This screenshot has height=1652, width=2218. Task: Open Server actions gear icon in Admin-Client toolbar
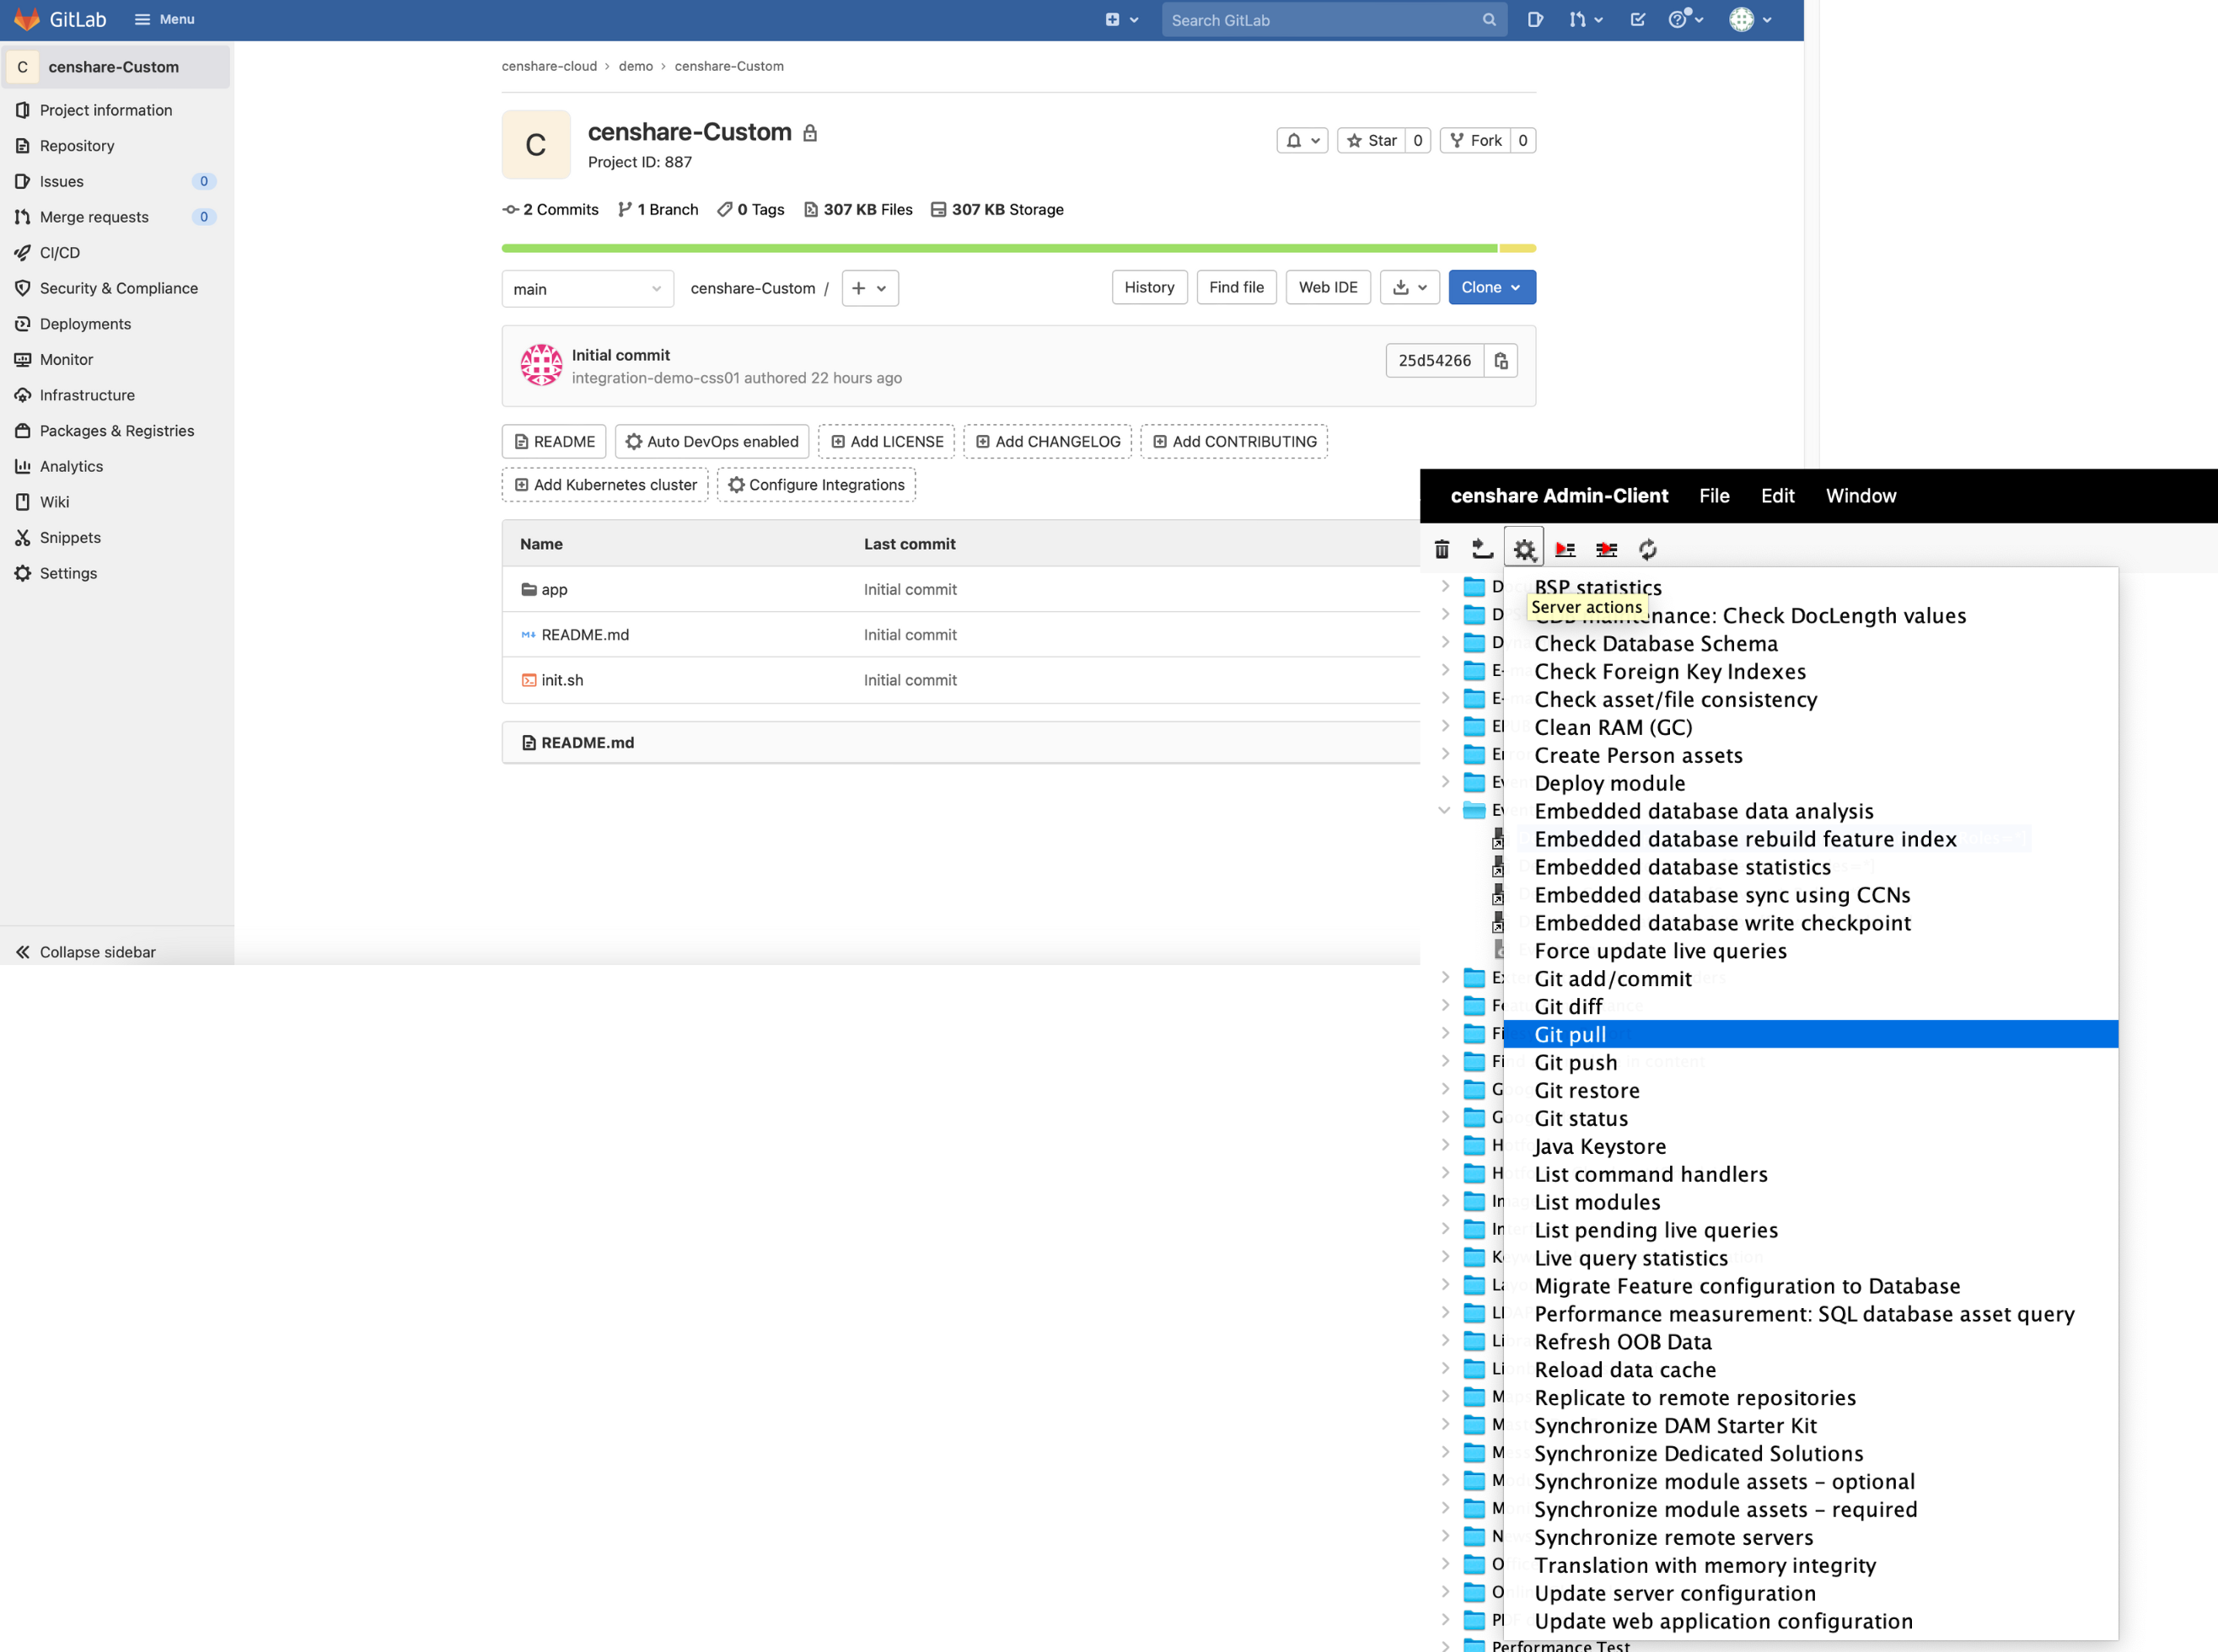1523,548
